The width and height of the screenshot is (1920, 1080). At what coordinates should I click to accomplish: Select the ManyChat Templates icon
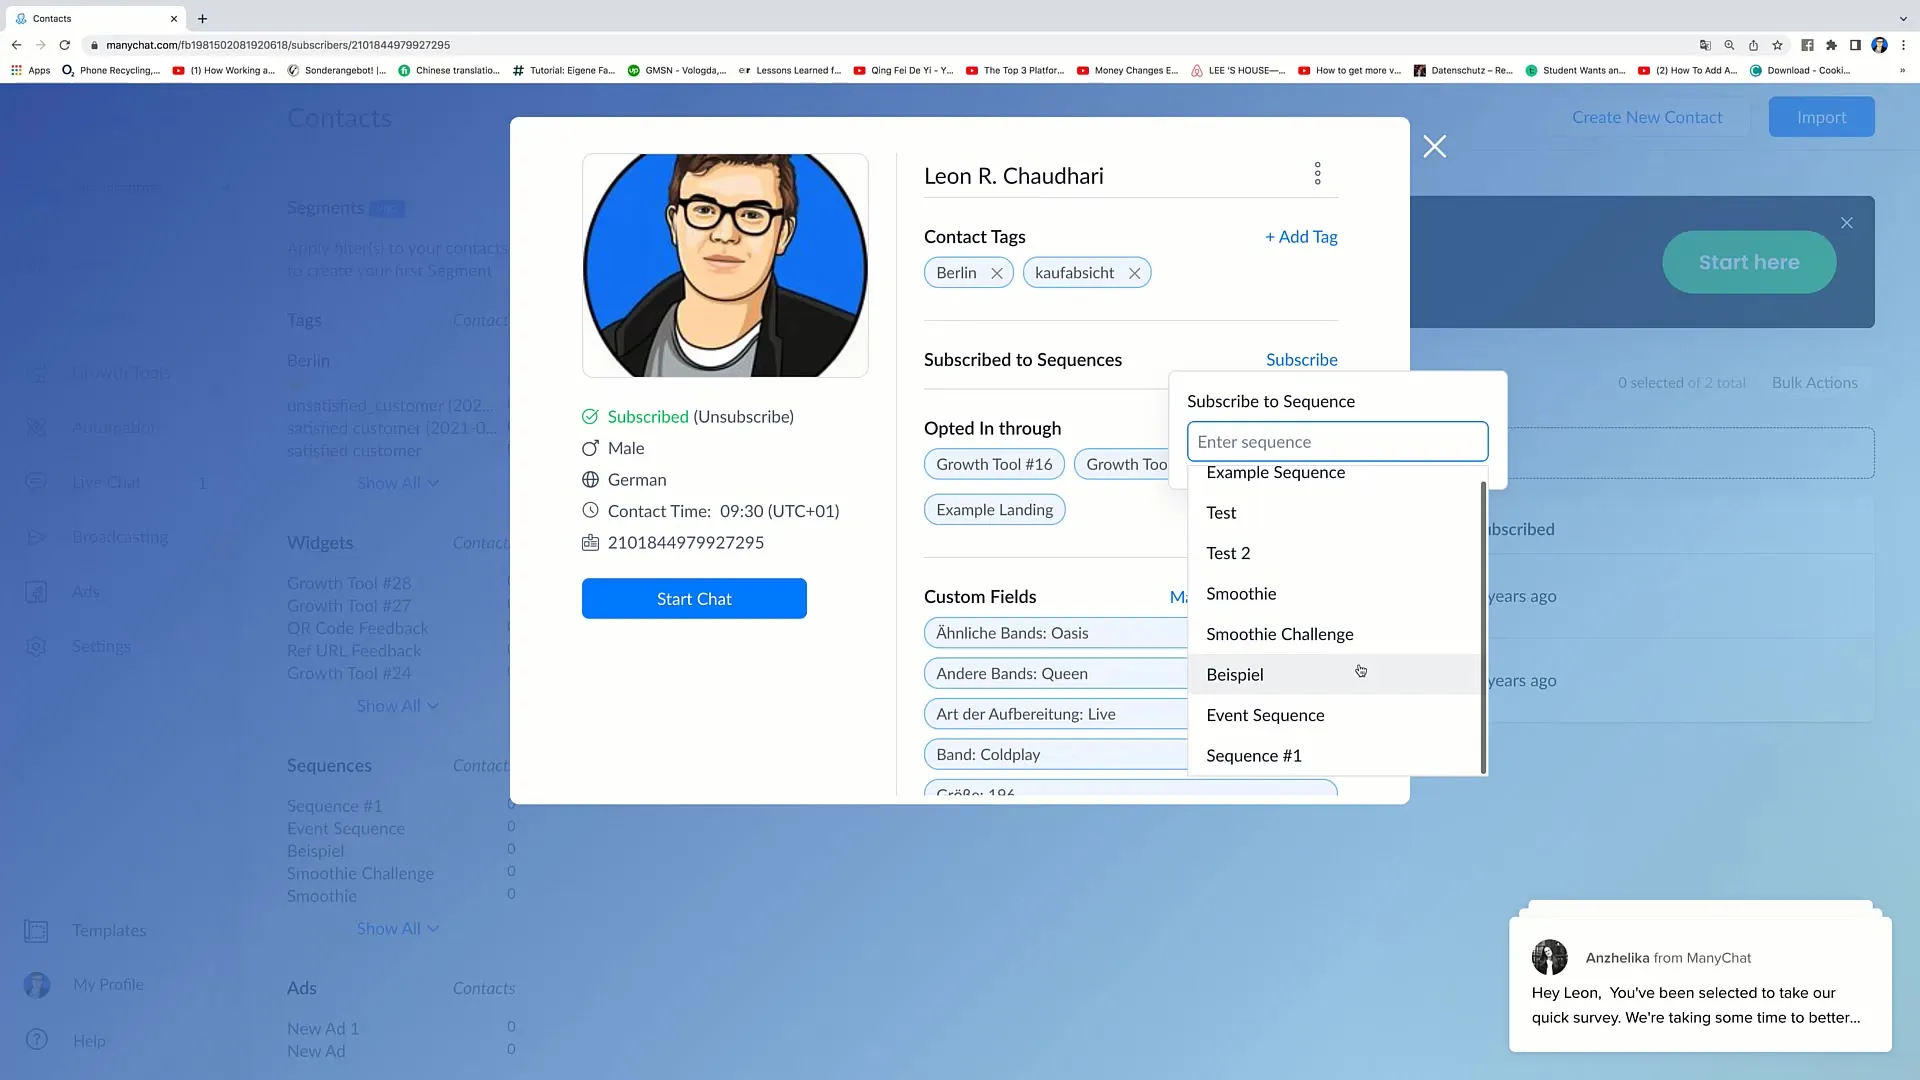pos(36,932)
